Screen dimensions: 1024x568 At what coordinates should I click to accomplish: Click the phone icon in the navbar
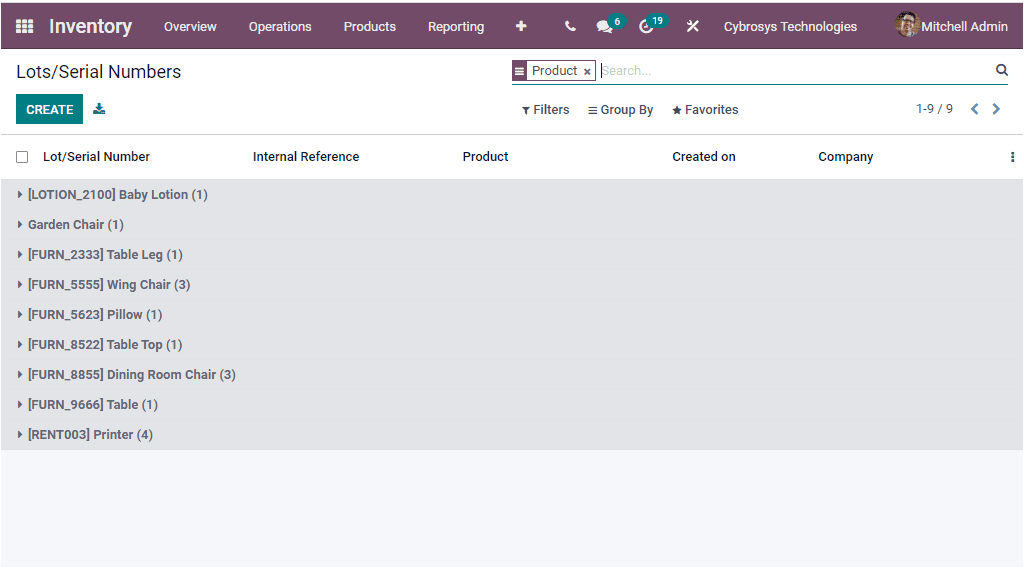570,27
